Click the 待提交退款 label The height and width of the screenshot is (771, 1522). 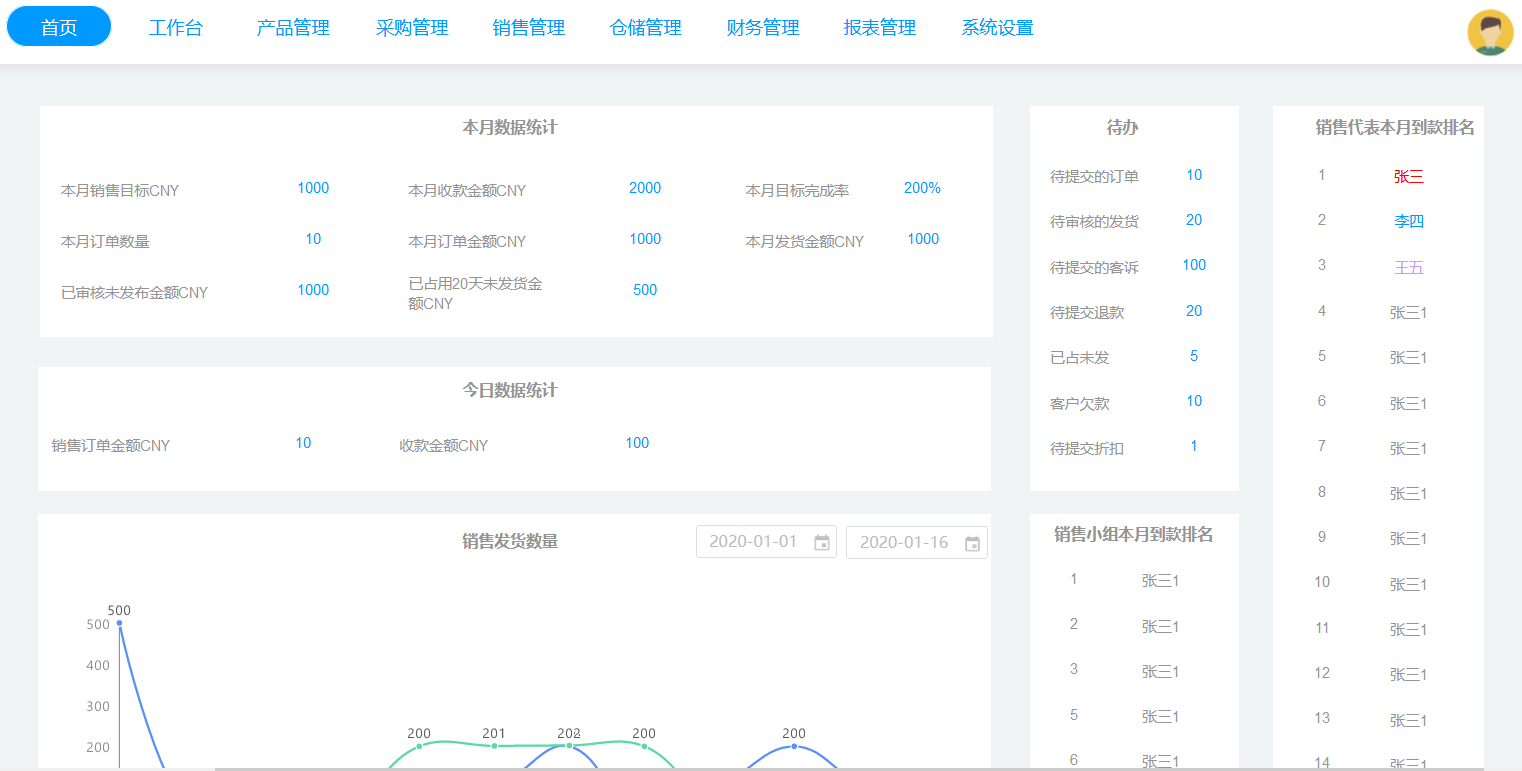tap(1087, 313)
